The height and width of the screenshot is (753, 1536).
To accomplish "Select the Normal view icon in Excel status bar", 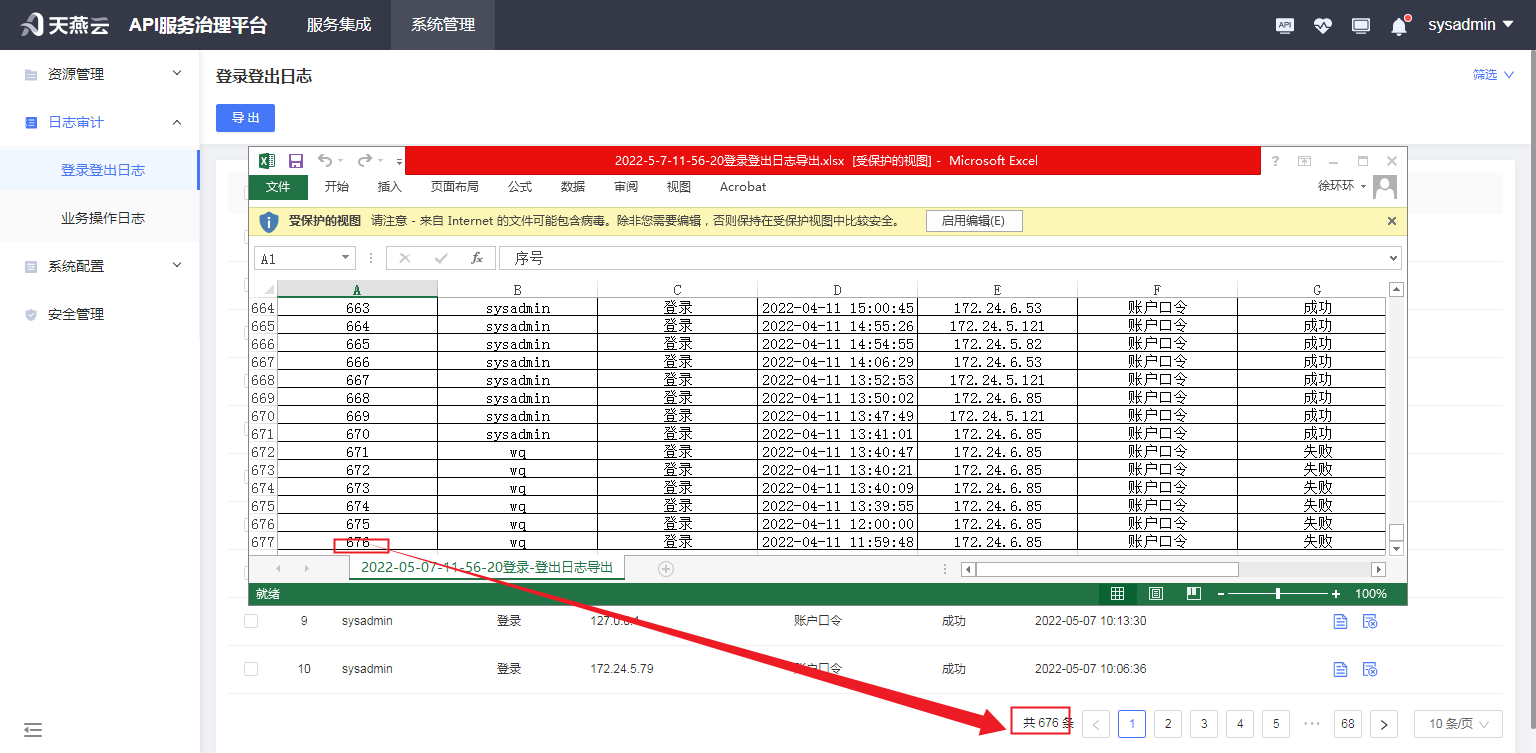I will click(x=1117, y=593).
